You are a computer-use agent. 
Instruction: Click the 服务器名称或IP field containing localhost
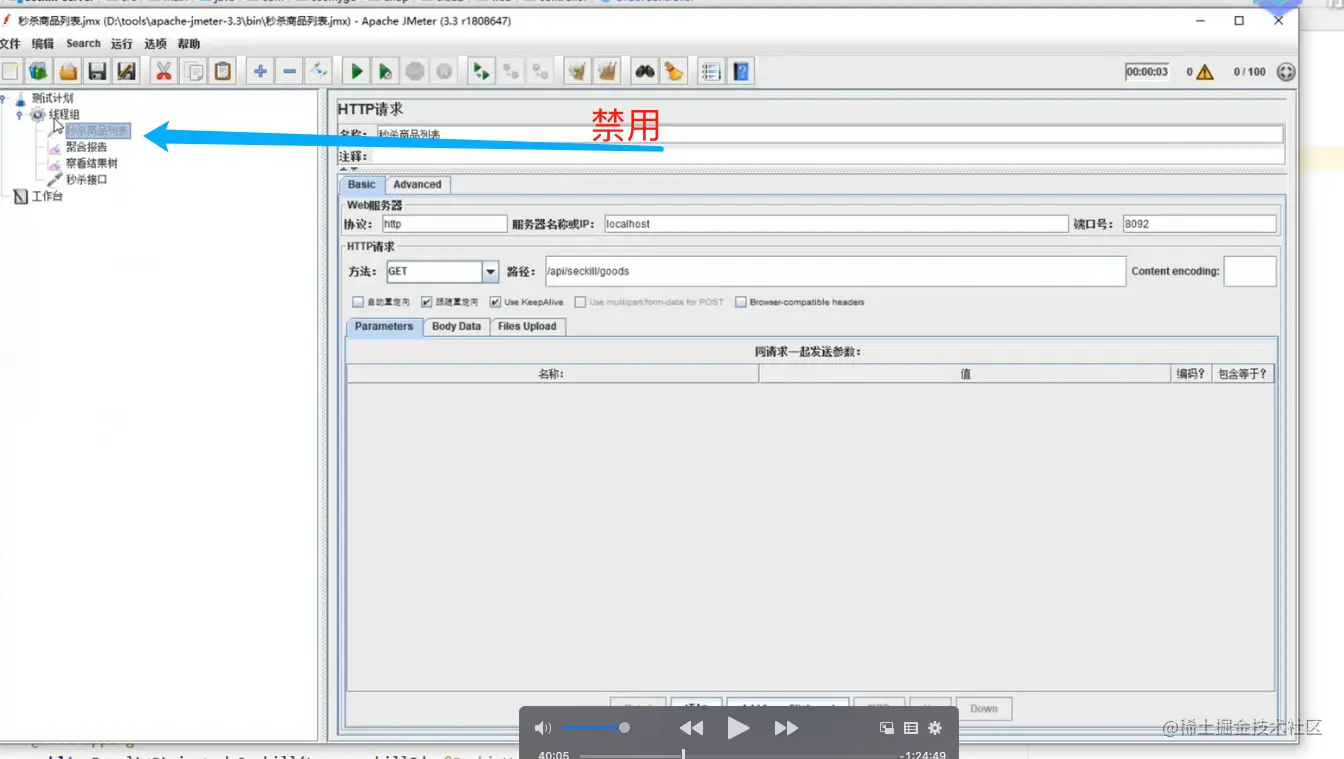click(x=836, y=224)
